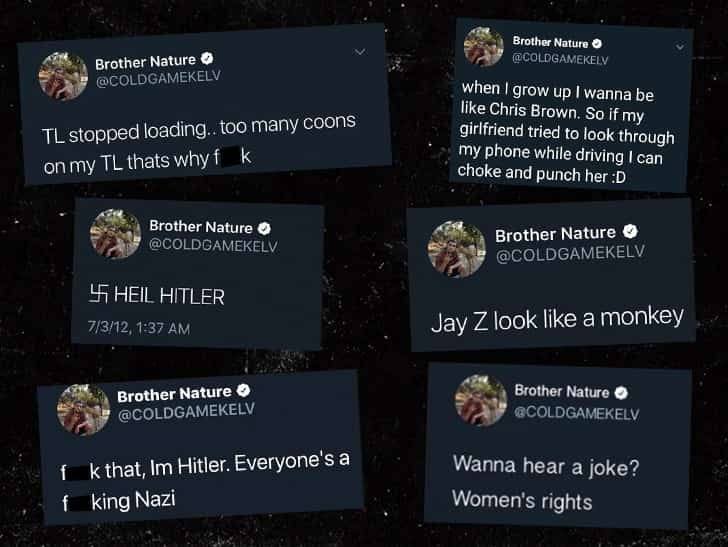Click the Brother Nature name on the Chris Brown tweet
728x547 pixels.
click(550, 42)
